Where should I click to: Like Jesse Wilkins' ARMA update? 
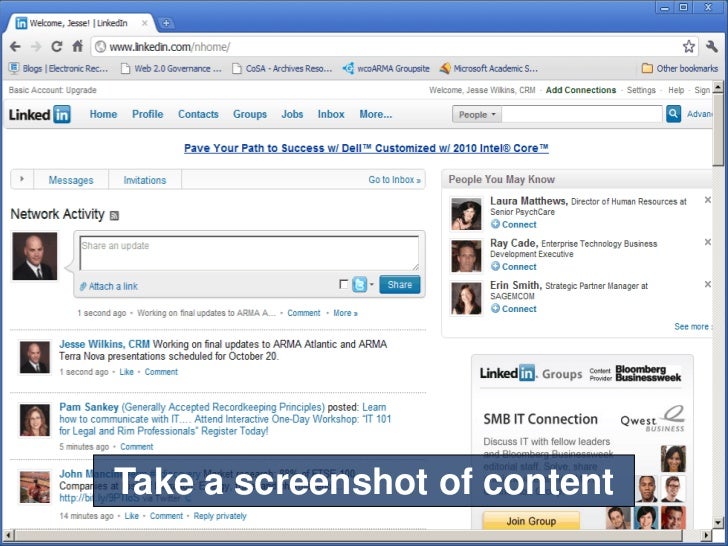[126, 372]
